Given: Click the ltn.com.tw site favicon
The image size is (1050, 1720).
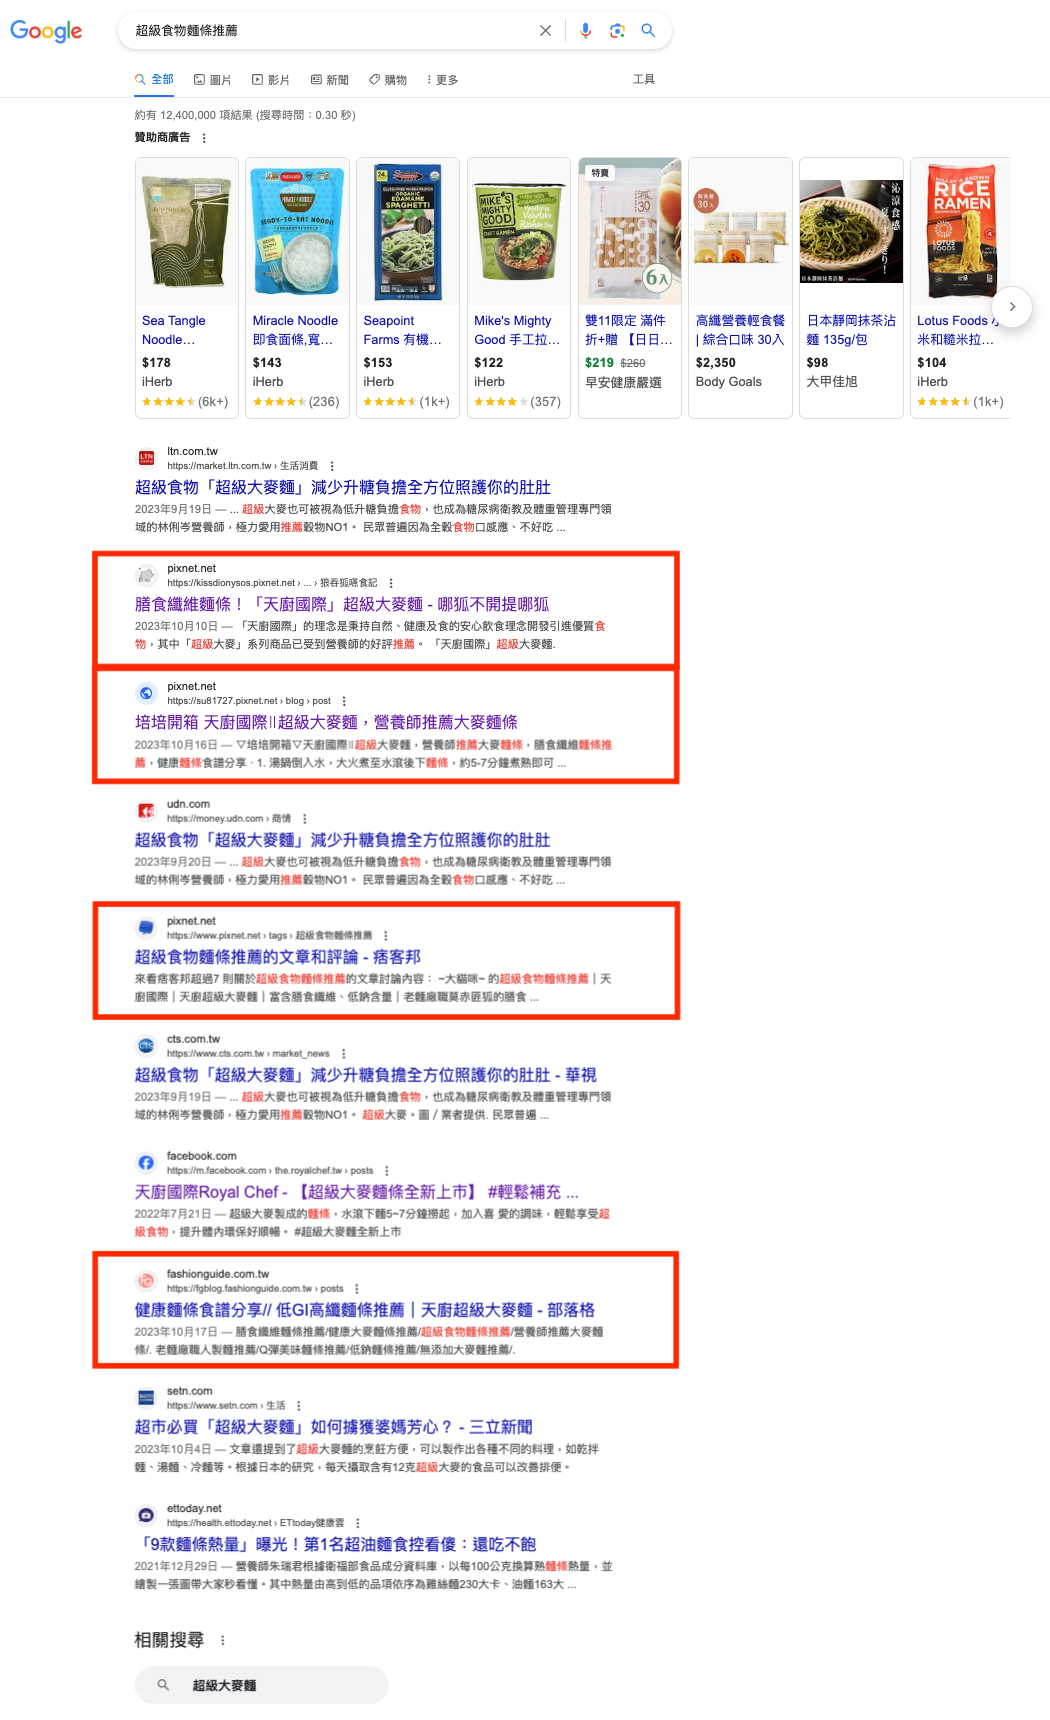Looking at the screenshot, I should [146, 458].
